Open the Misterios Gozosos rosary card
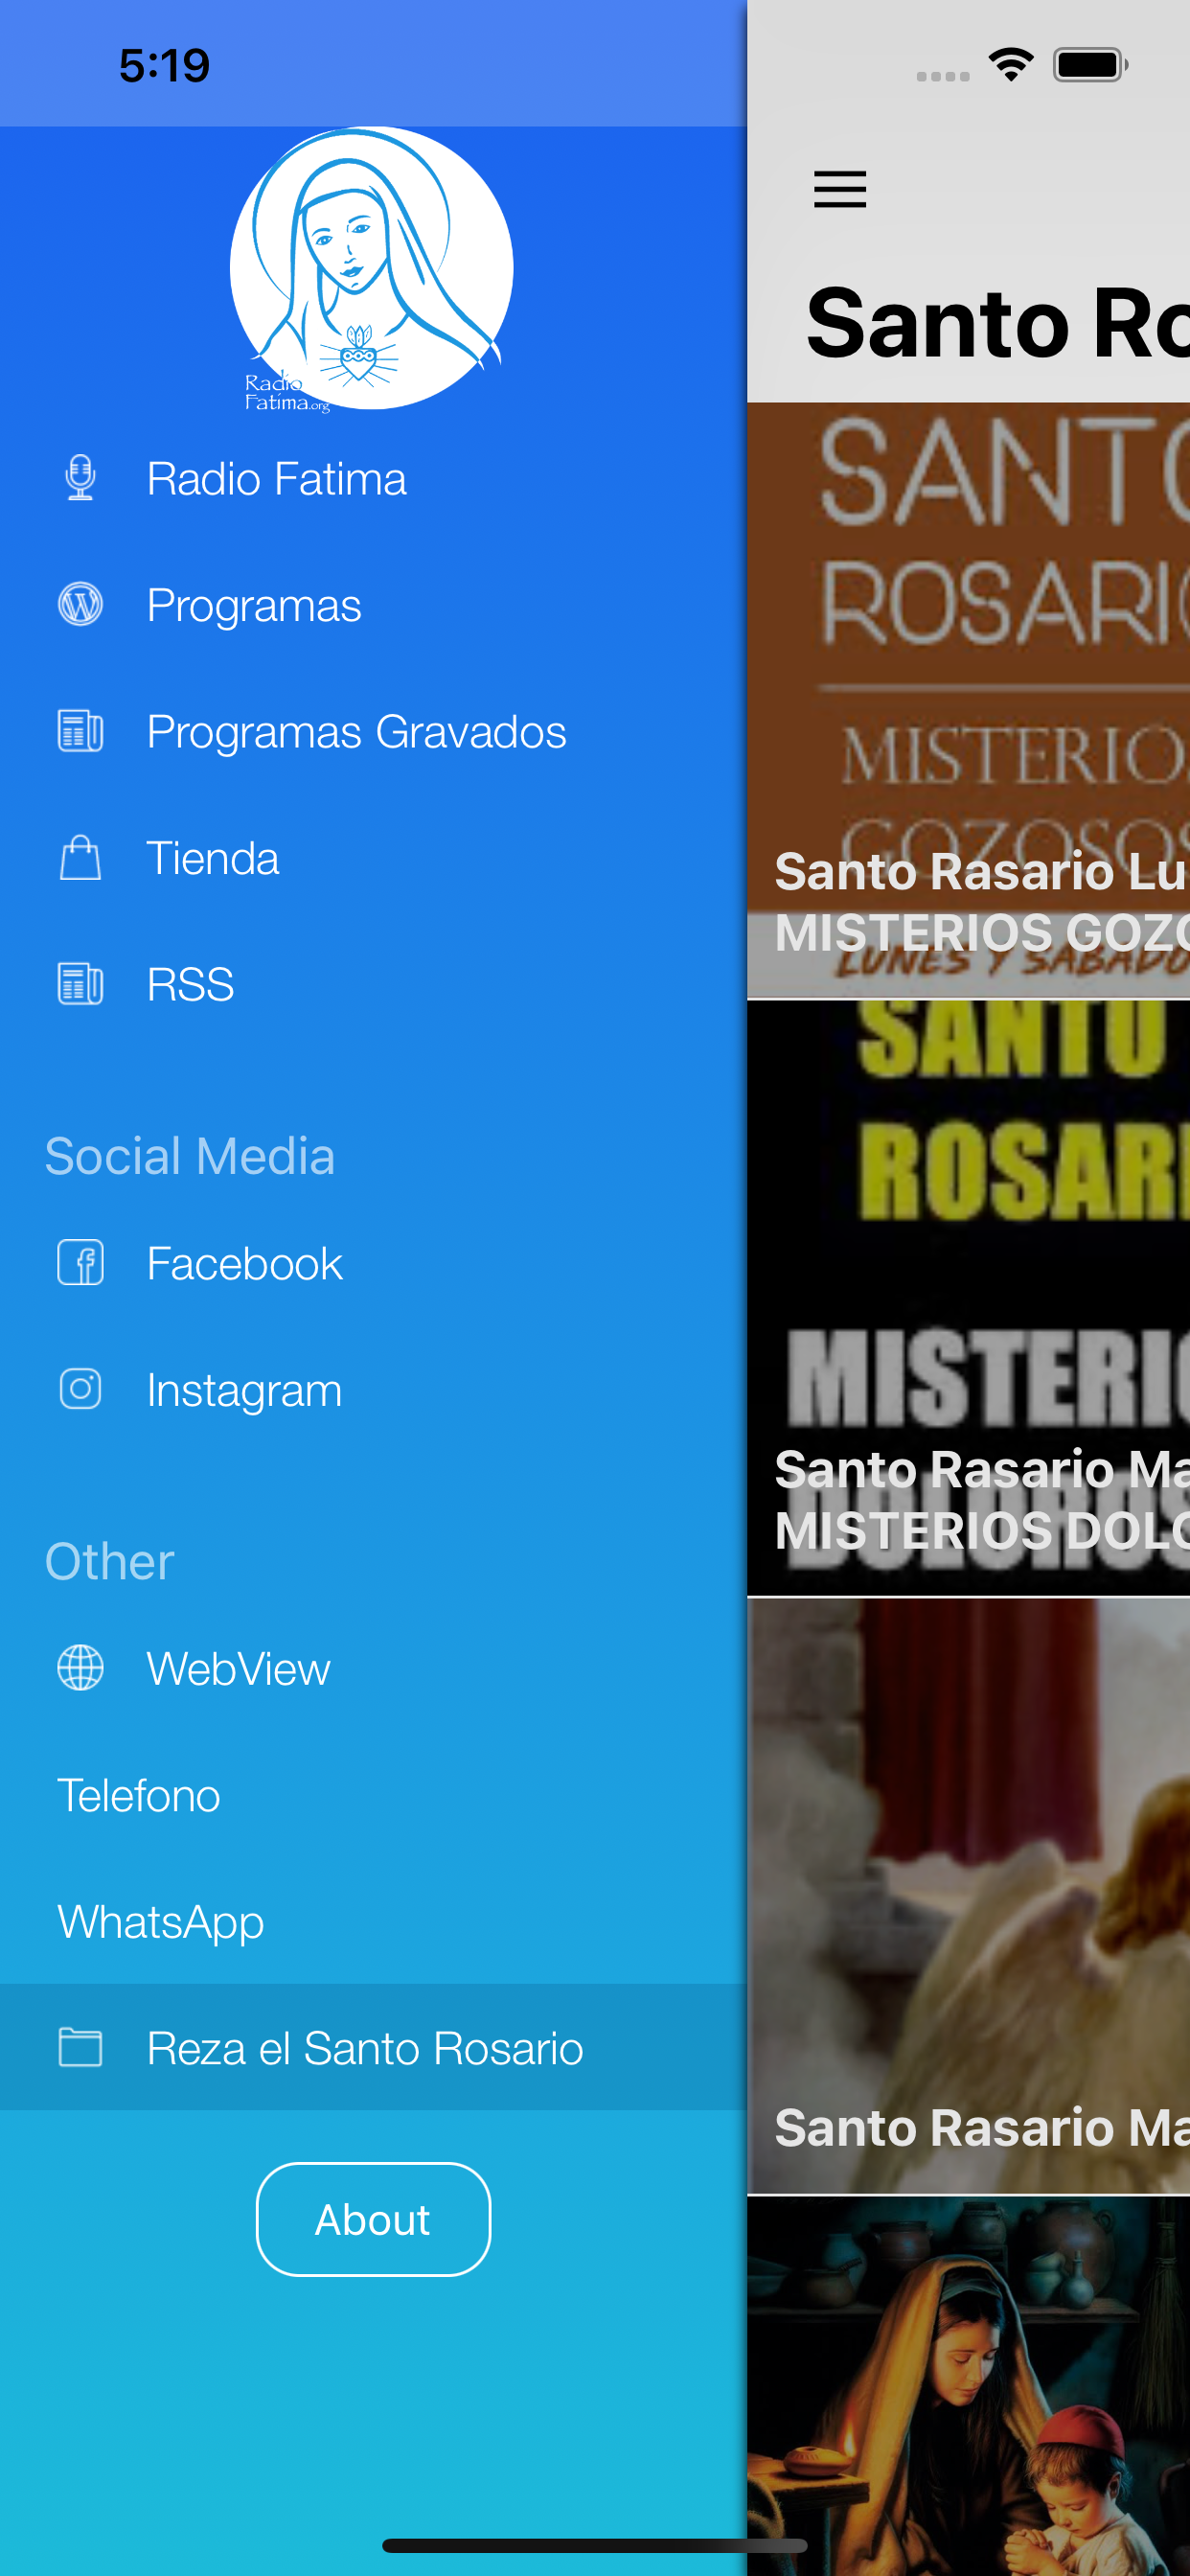Screen dimensions: 1190x2576 click(968, 700)
